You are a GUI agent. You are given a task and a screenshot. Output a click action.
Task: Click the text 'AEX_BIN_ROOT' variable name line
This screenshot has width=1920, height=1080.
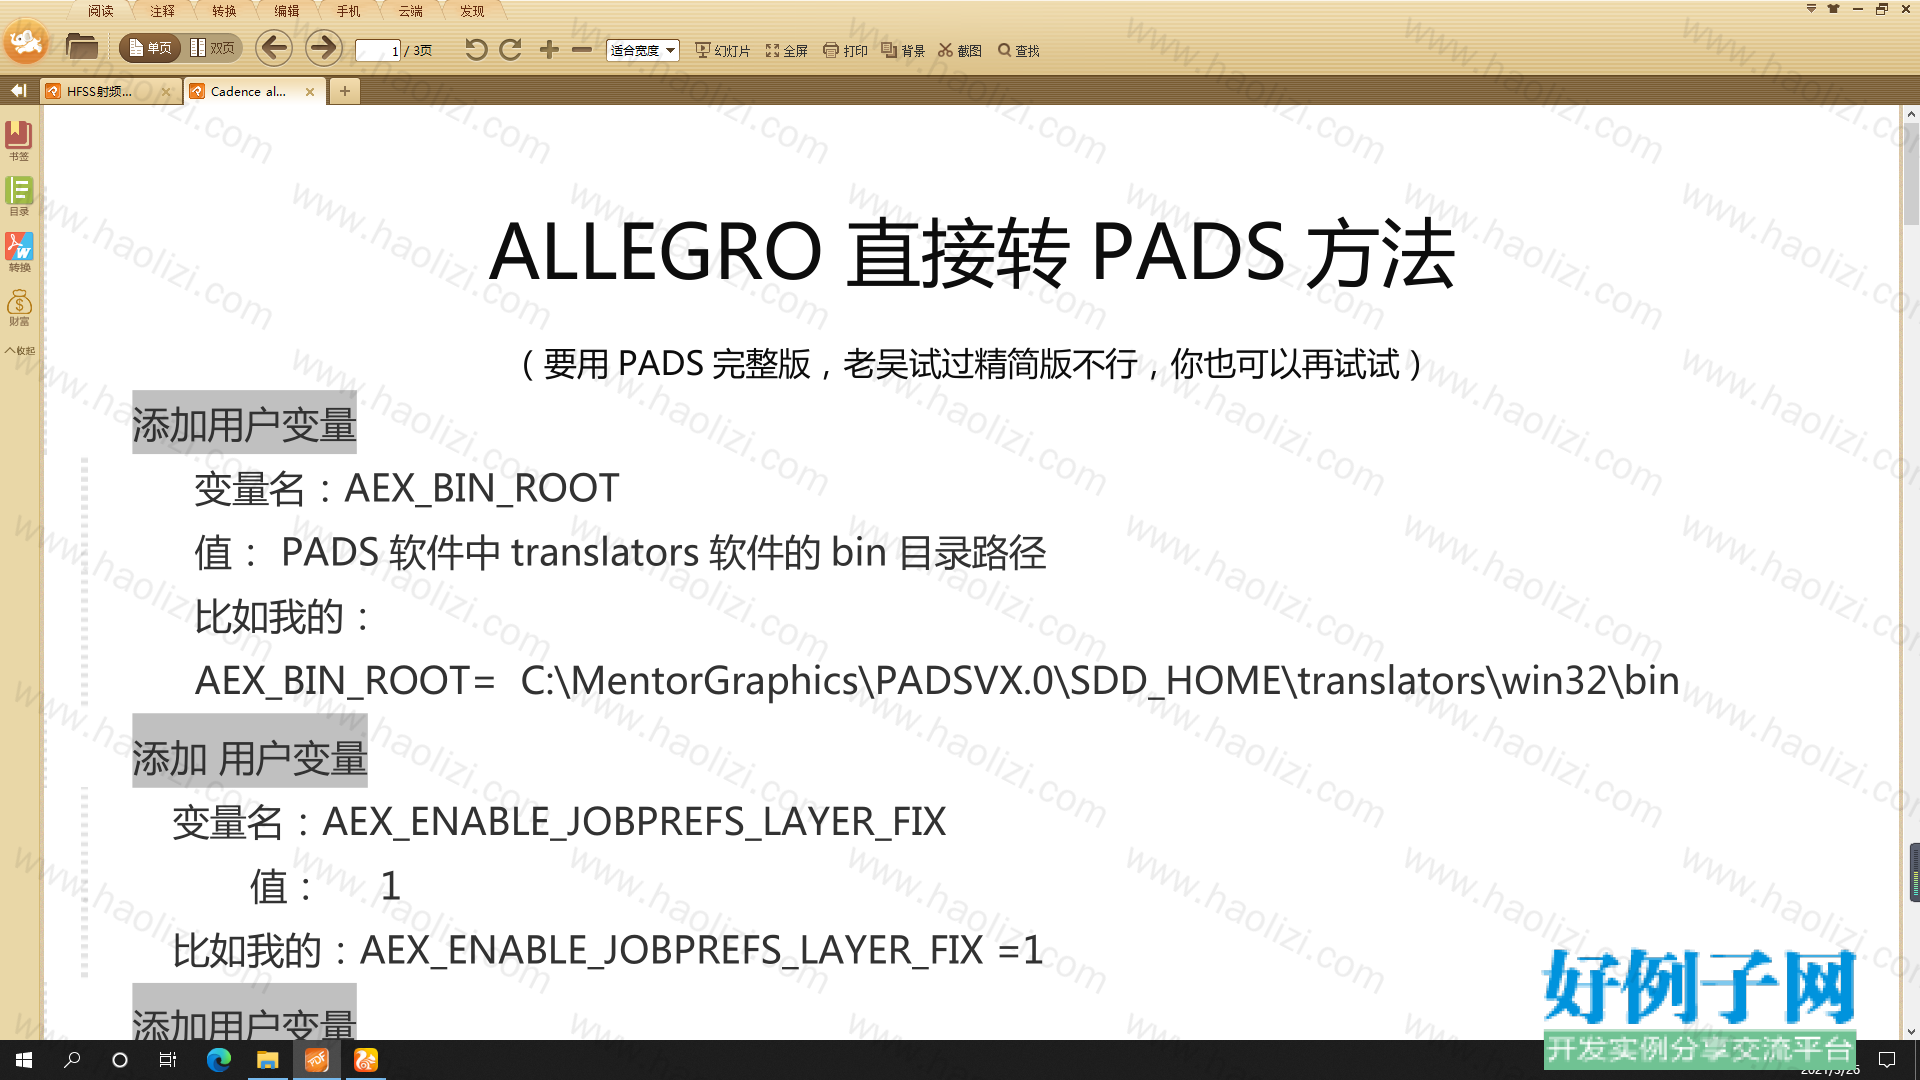pyautogui.click(x=407, y=488)
